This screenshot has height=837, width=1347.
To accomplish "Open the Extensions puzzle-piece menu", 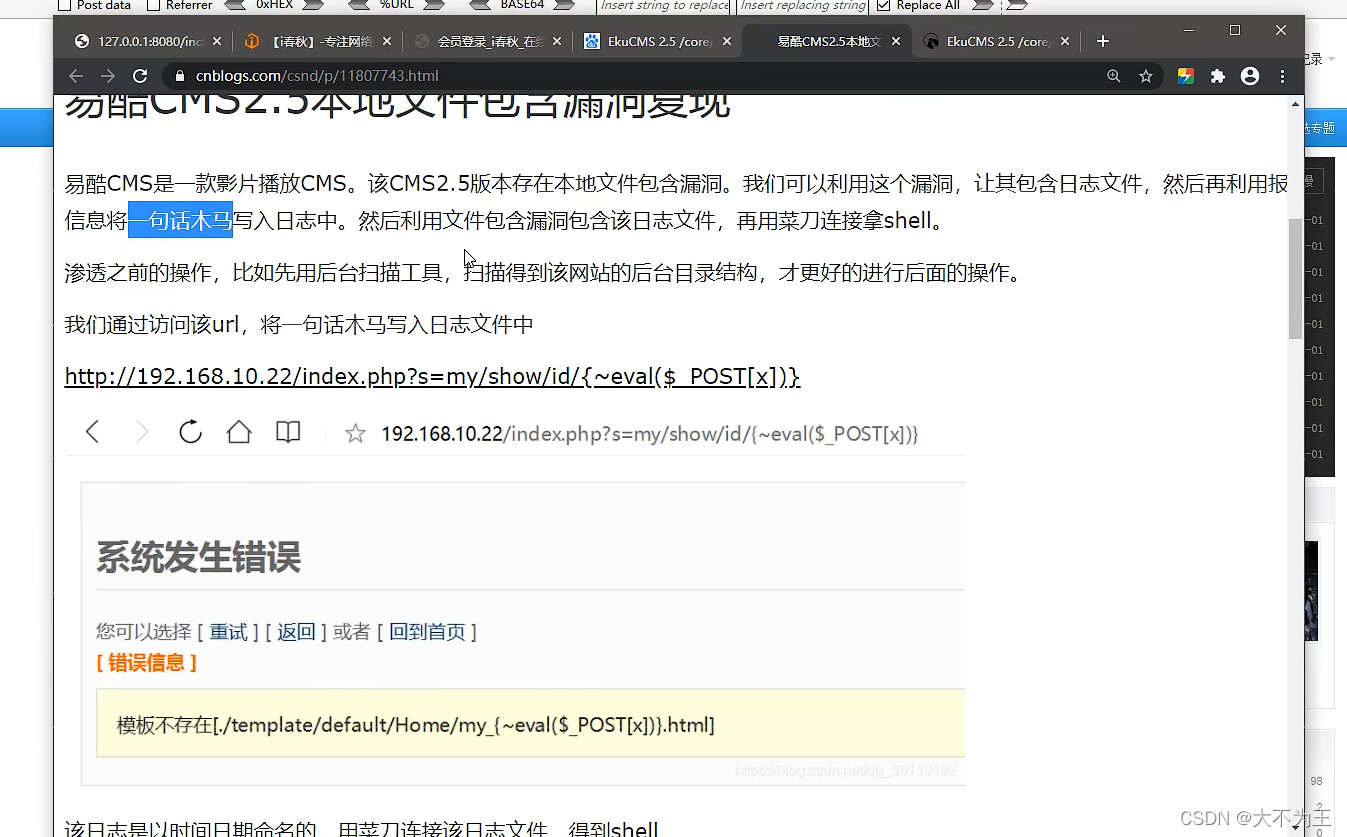I will click(x=1218, y=76).
